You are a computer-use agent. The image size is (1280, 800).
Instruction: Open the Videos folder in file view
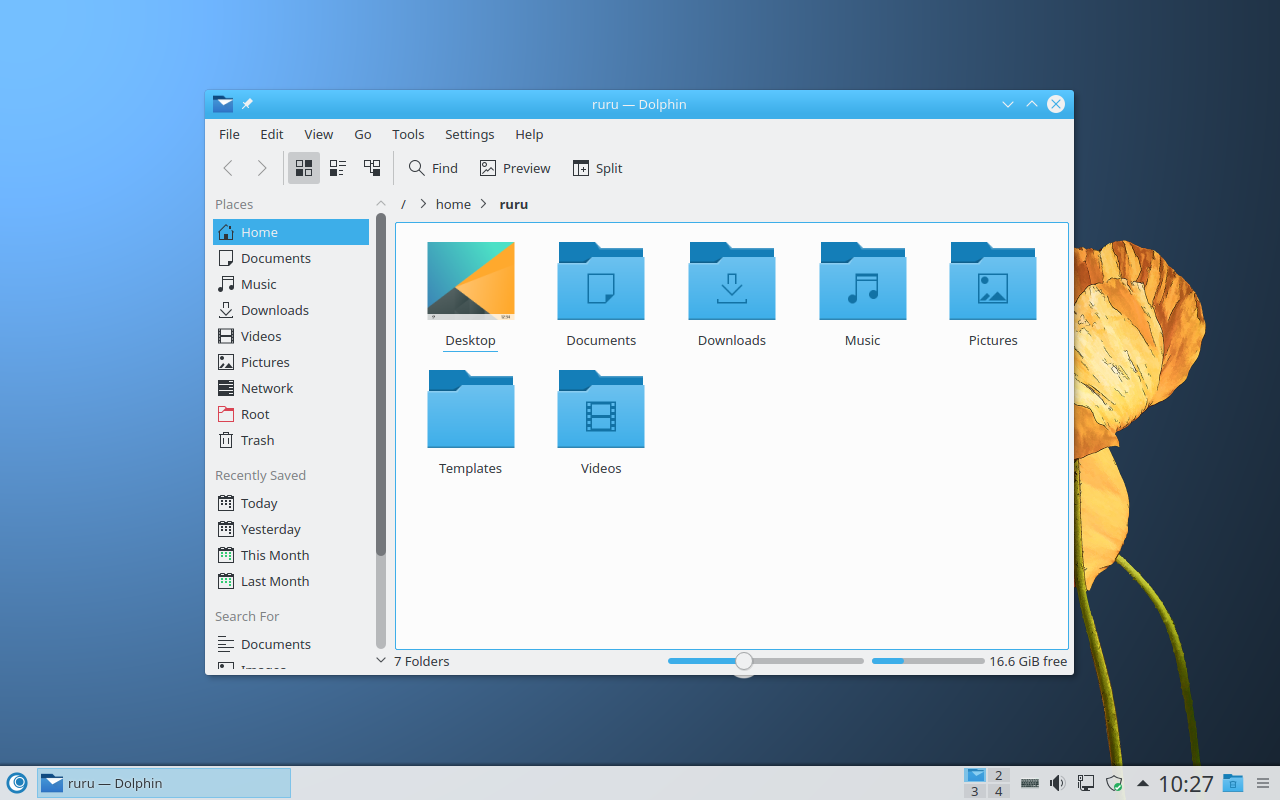[601, 410]
